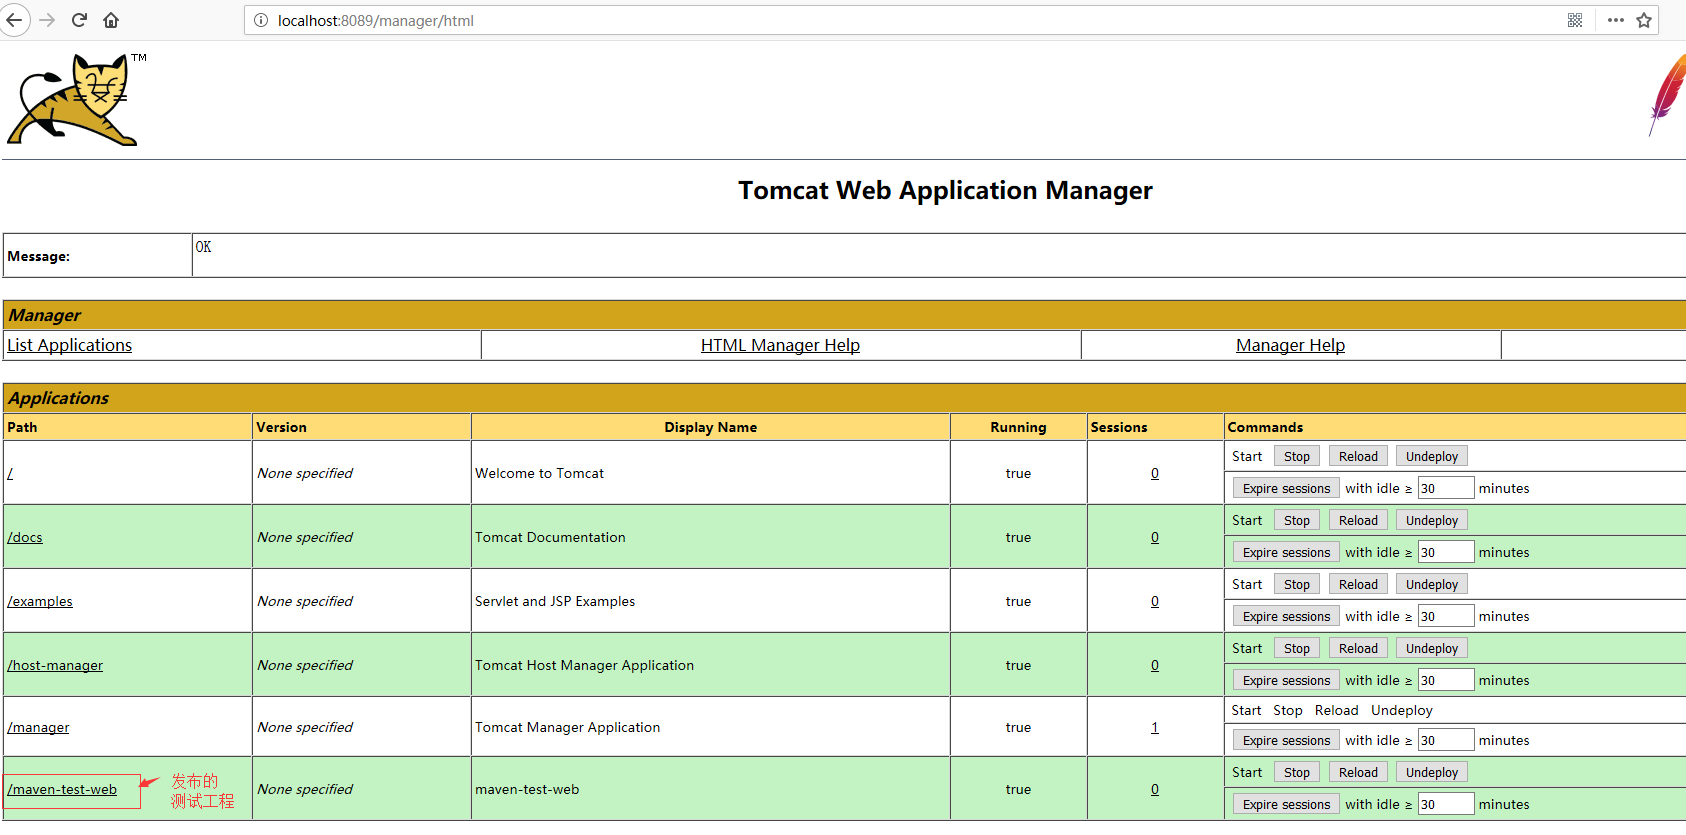
Task: Open the /examples sessions count link
Action: click(1155, 601)
